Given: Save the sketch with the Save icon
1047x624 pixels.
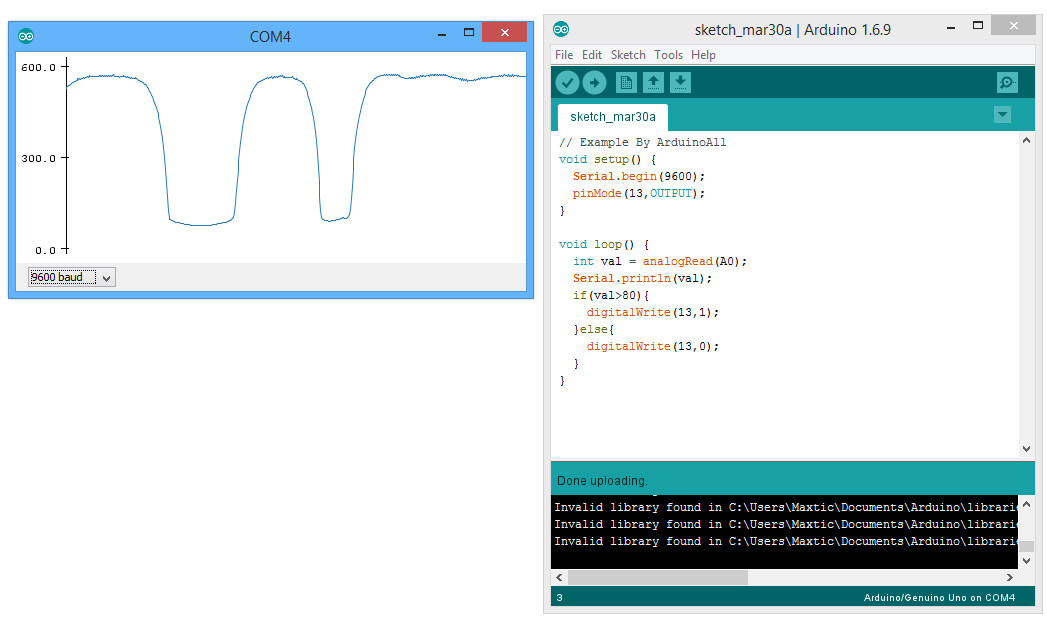Looking at the screenshot, I should (680, 83).
